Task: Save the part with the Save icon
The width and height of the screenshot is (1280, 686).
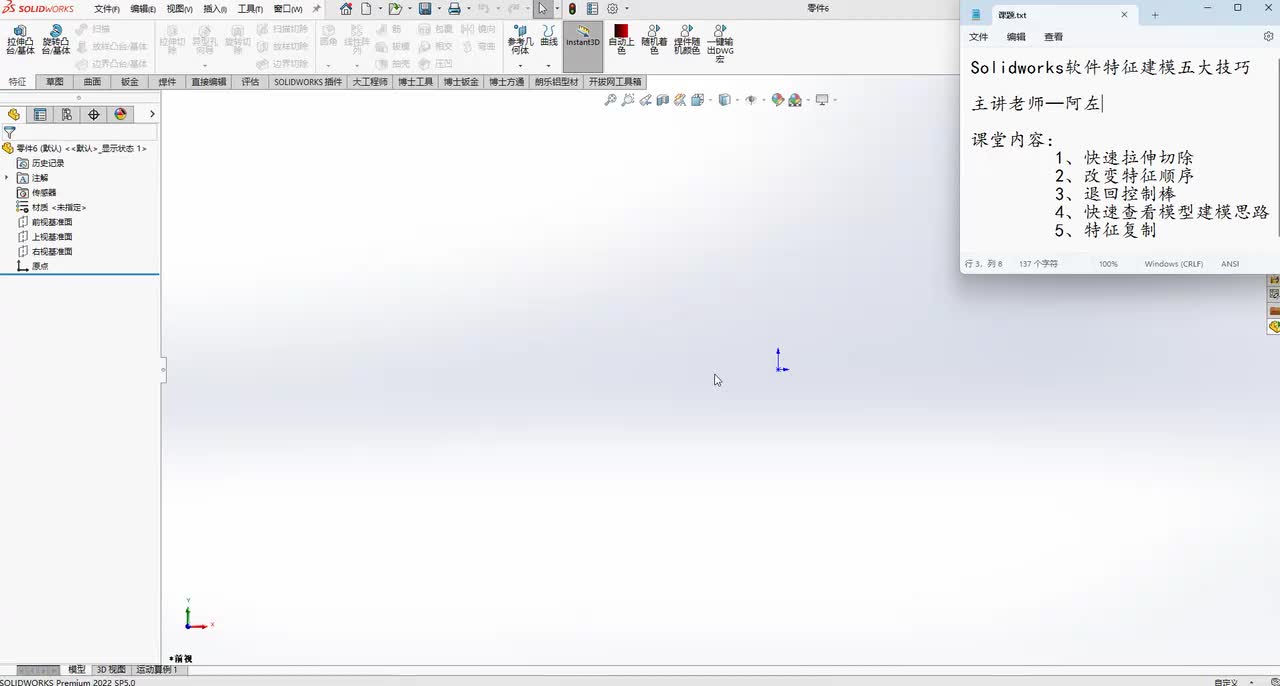Action: click(x=425, y=9)
